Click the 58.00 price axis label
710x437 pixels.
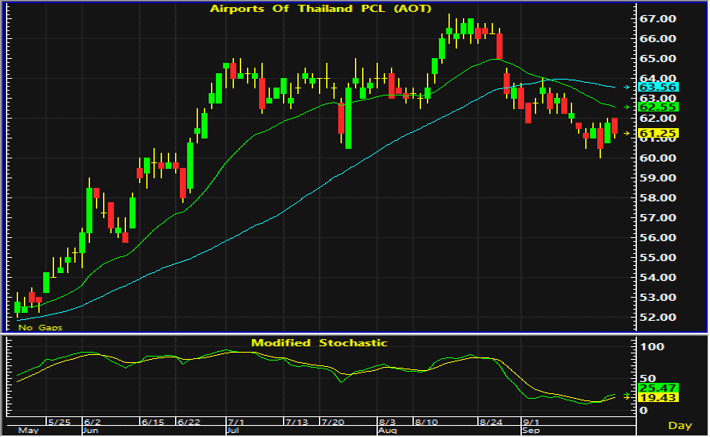(x=657, y=198)
